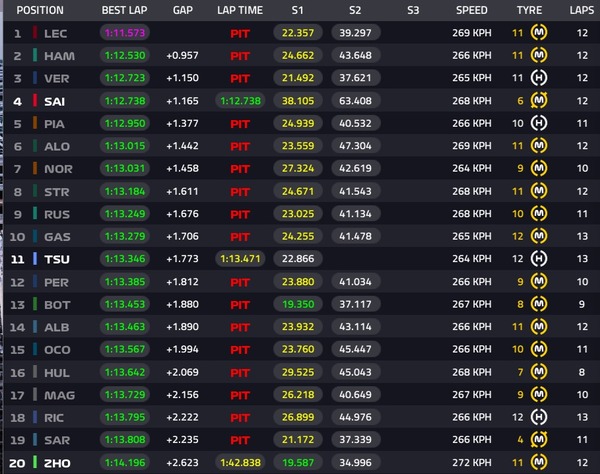The image size is (600, 474).
Task: Click the McLaren orange bar beside NOR
Action: [x=35, y=168]
